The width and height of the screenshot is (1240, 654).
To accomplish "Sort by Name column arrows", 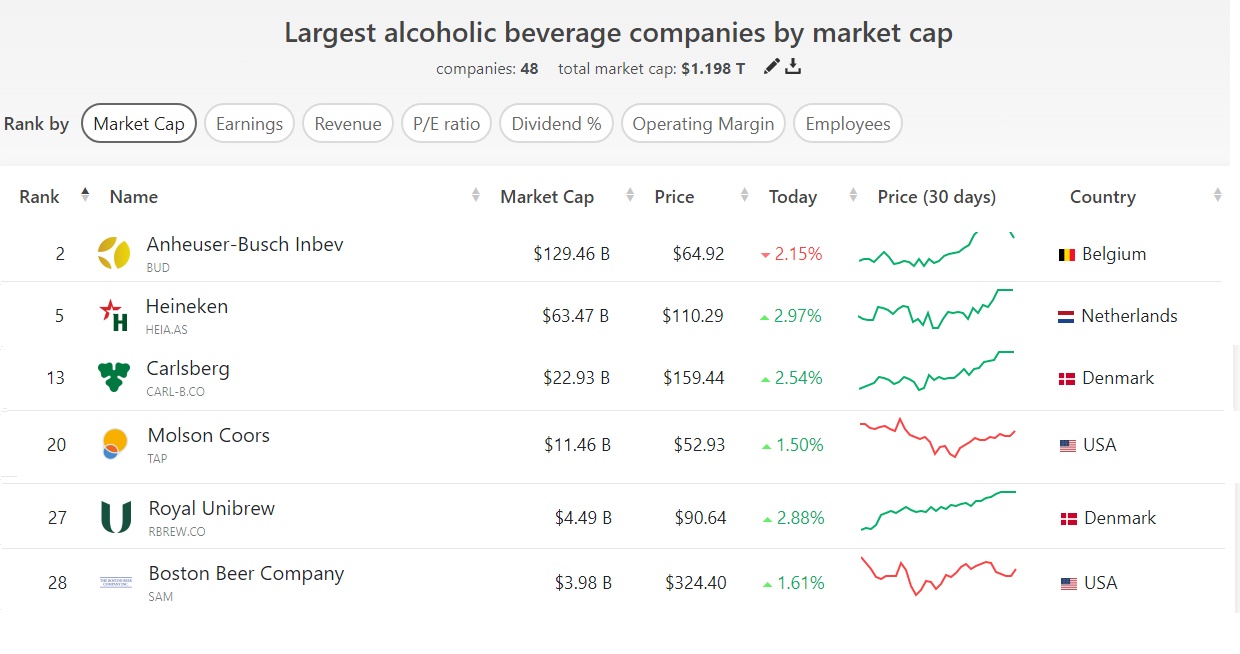I will point(476,196).
